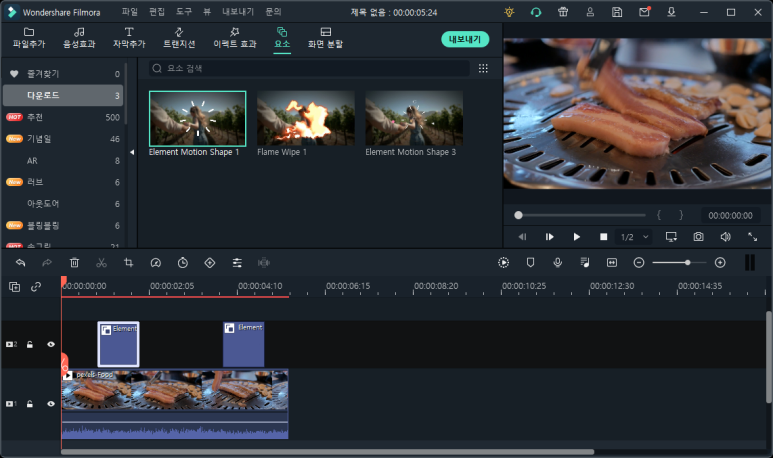Select the scissors split tool
Viewport: 773px width, 458px height.
(102, 263)
